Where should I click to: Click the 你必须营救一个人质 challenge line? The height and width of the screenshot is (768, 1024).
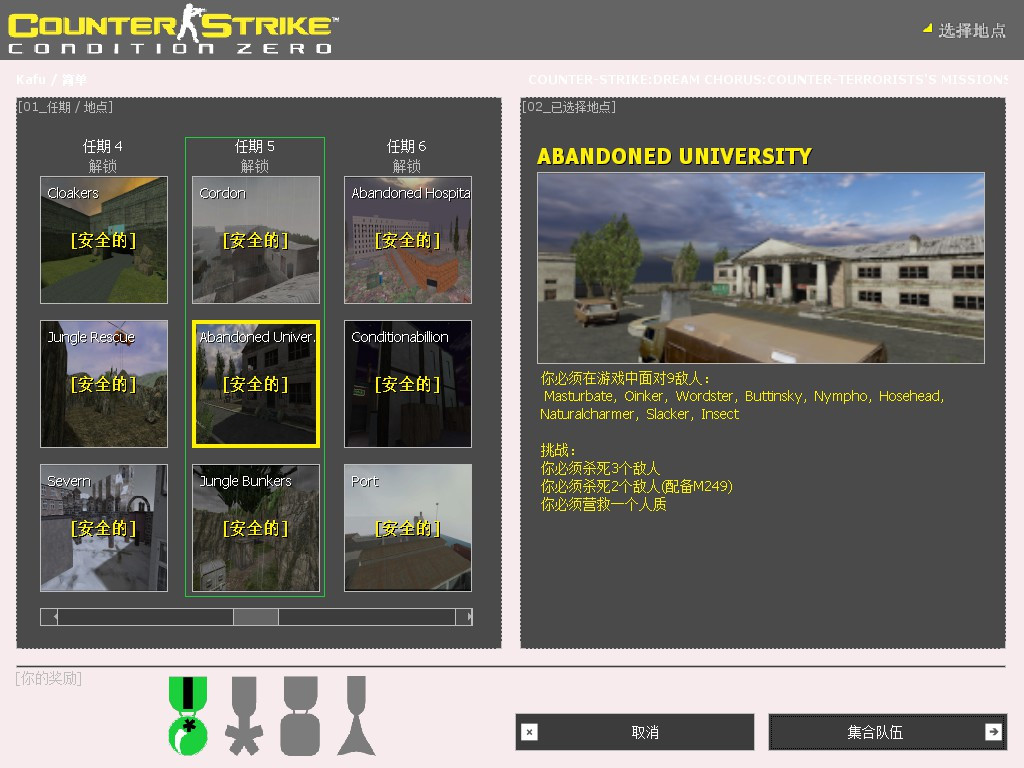pos(603,504)
